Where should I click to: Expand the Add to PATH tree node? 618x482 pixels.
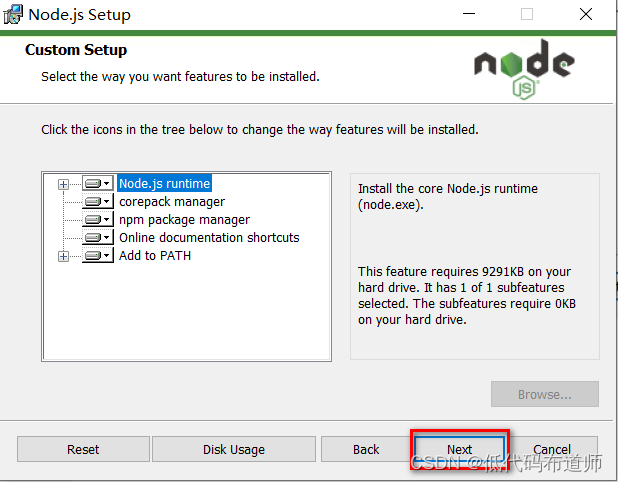point(63,256)
